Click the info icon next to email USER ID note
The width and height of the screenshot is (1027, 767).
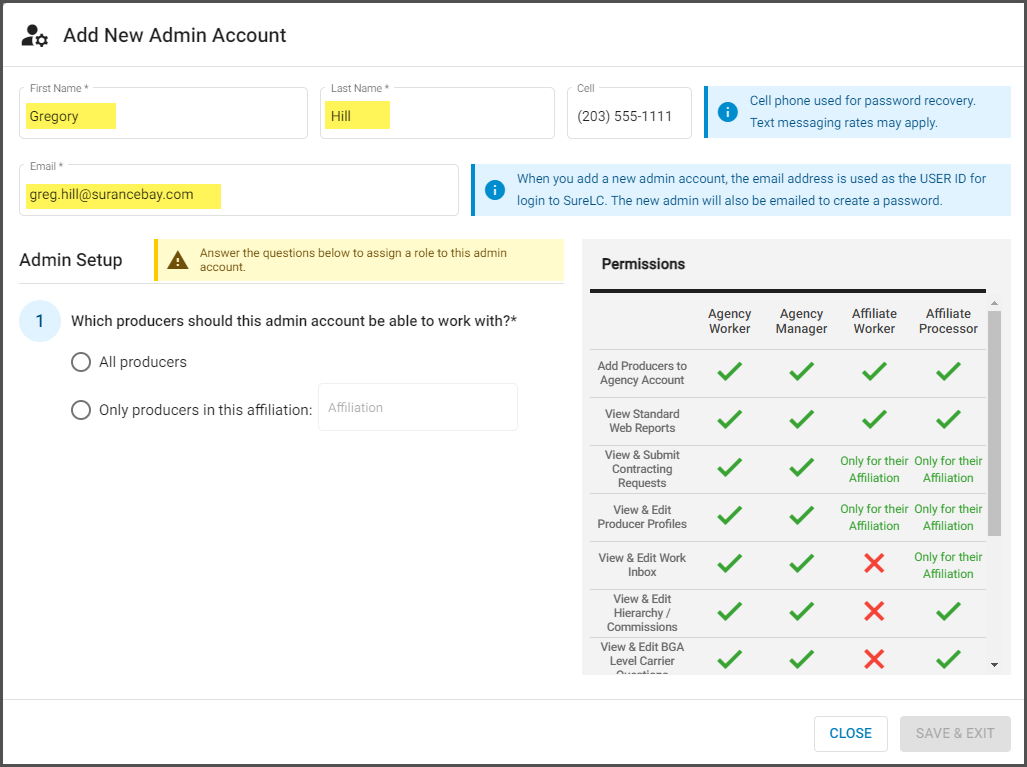495,189
